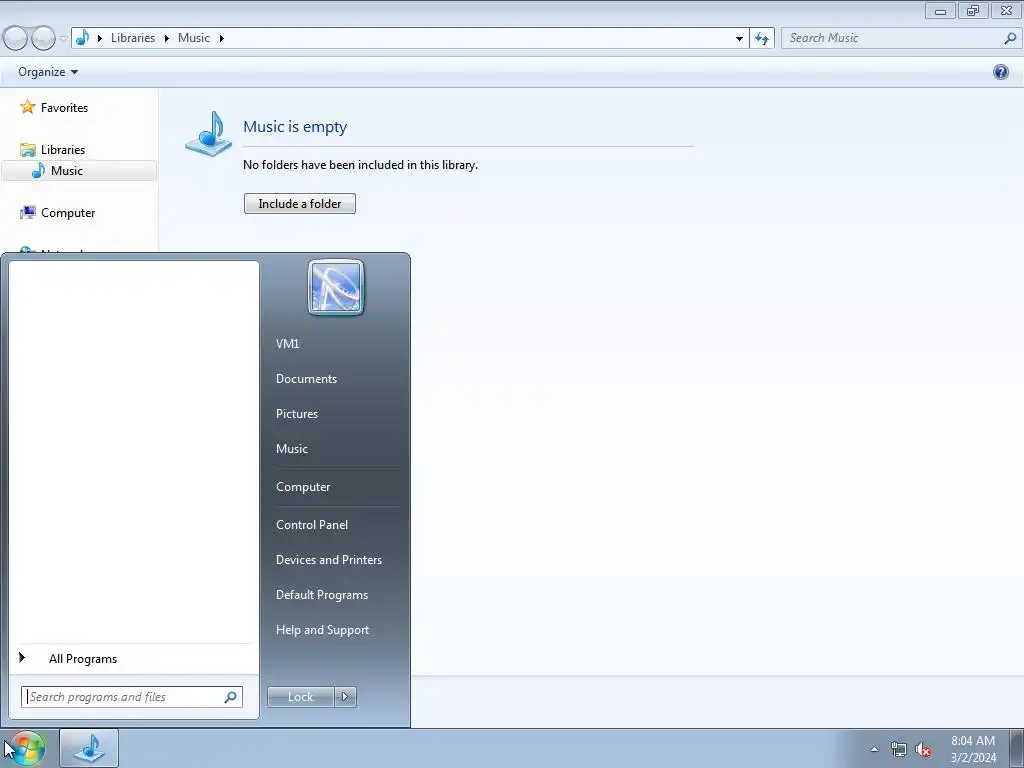
Task: Click the Computer icon in navigation pane
Action: pos(27,212)
